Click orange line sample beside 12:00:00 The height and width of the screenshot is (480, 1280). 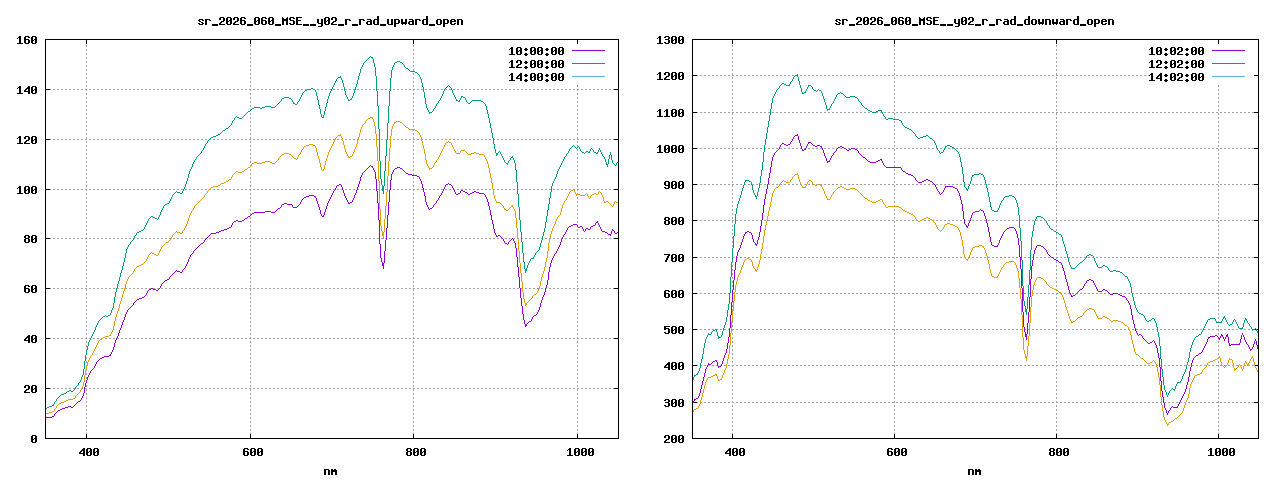click(589, 63)
